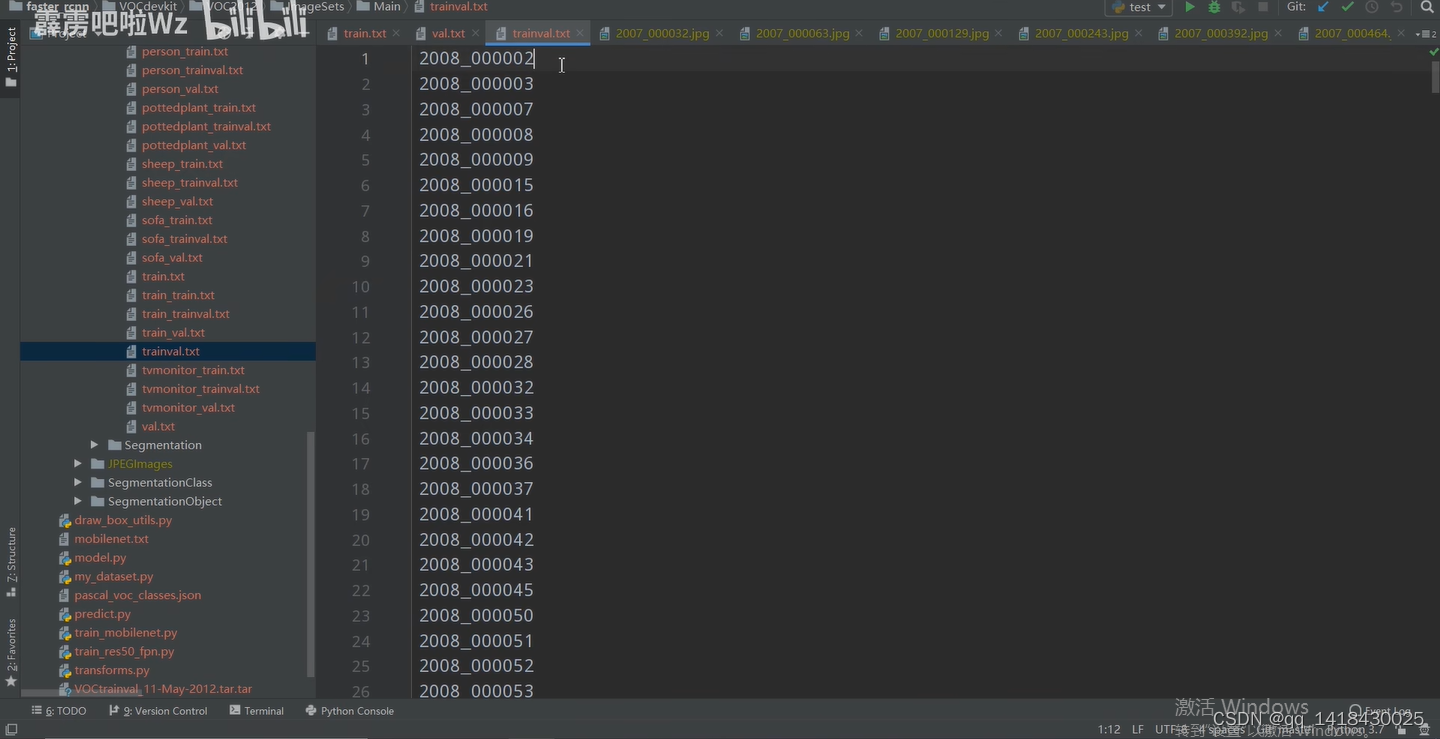Screen dimensions: 1440x739
Task: Close the 2007_000392.jpg tab
Action: pos(1278,33)
